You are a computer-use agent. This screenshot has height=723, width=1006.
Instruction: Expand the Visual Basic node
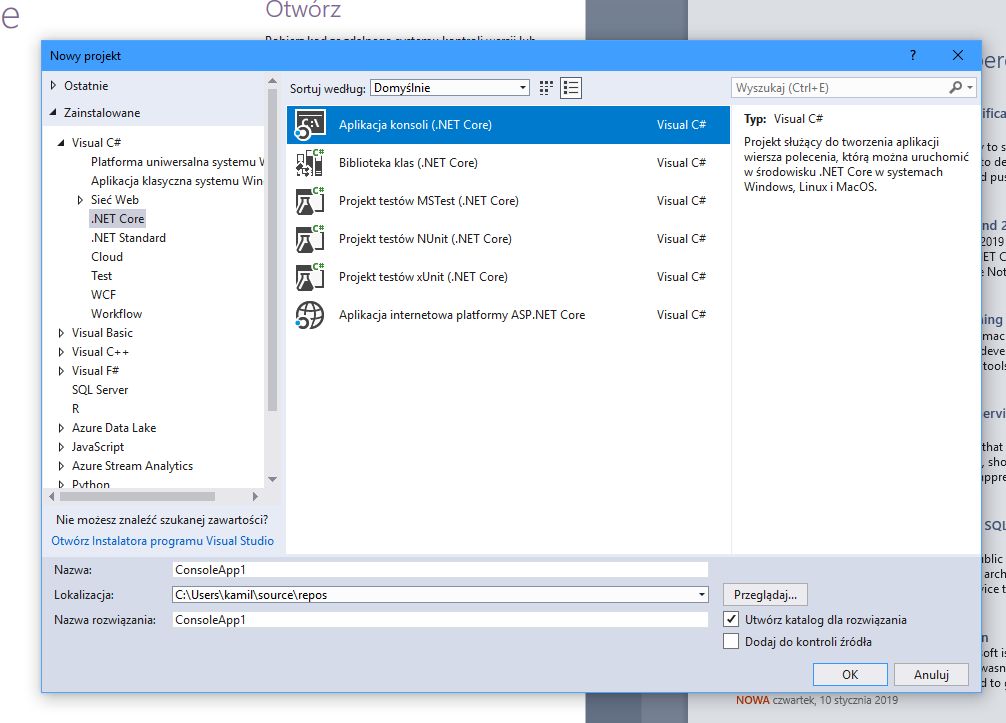click(x=61, y=333)
